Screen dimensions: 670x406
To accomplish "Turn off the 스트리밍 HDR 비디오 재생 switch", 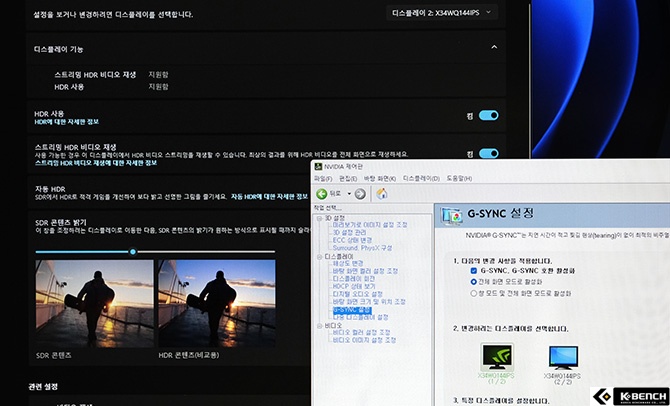I will tap(488, 153).
